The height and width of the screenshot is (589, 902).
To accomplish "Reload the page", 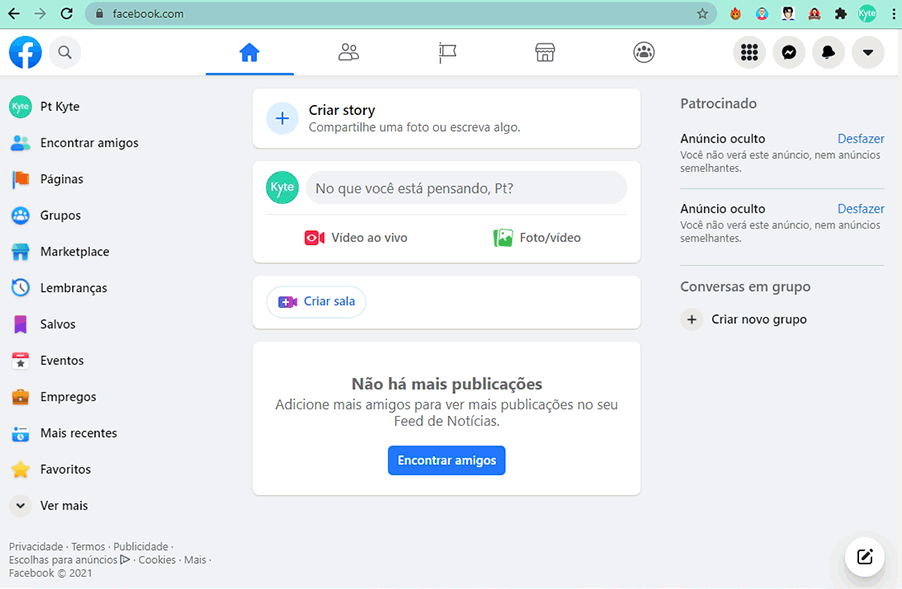I will click(67, 13).
